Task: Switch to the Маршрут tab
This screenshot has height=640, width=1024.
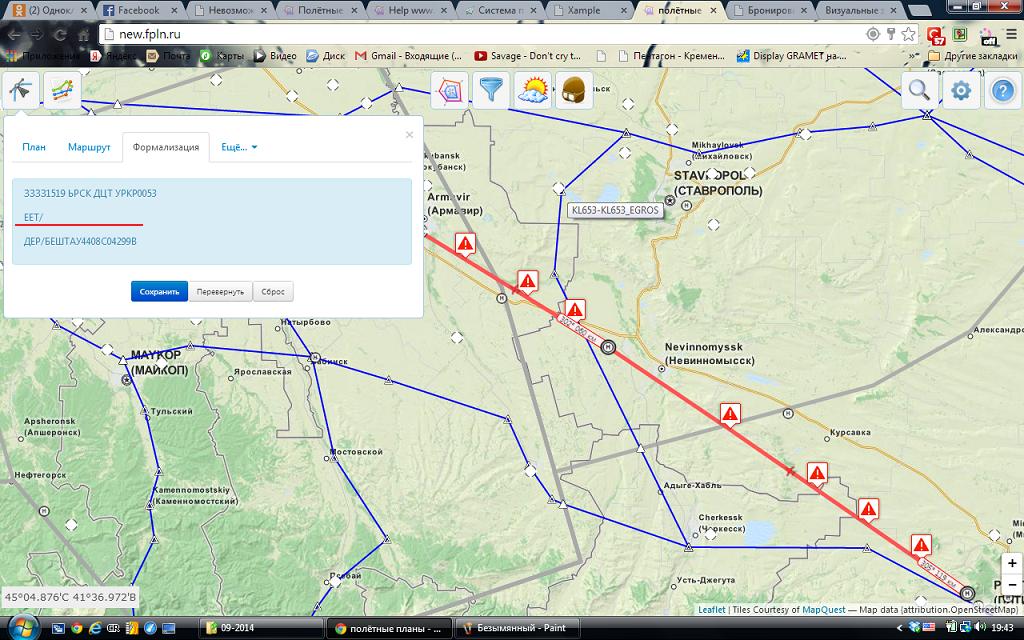Action: point(89,147)
